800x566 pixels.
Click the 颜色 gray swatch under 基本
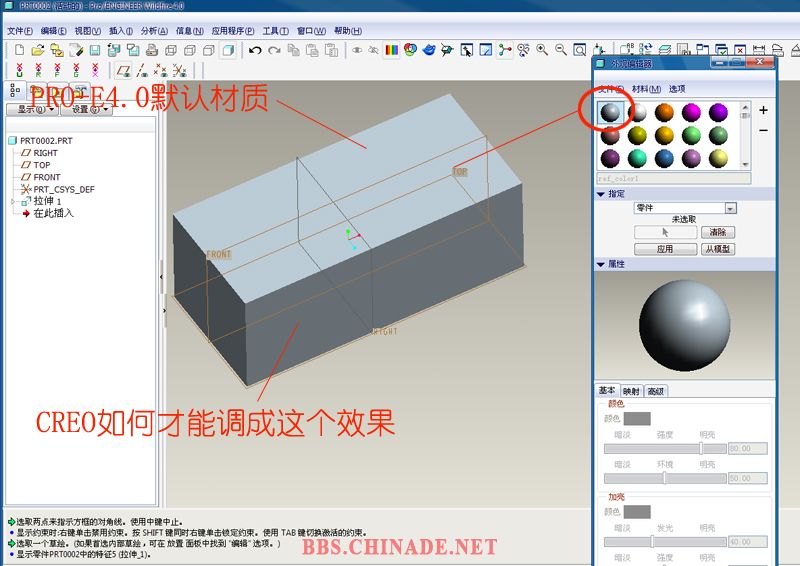[637, 419]
